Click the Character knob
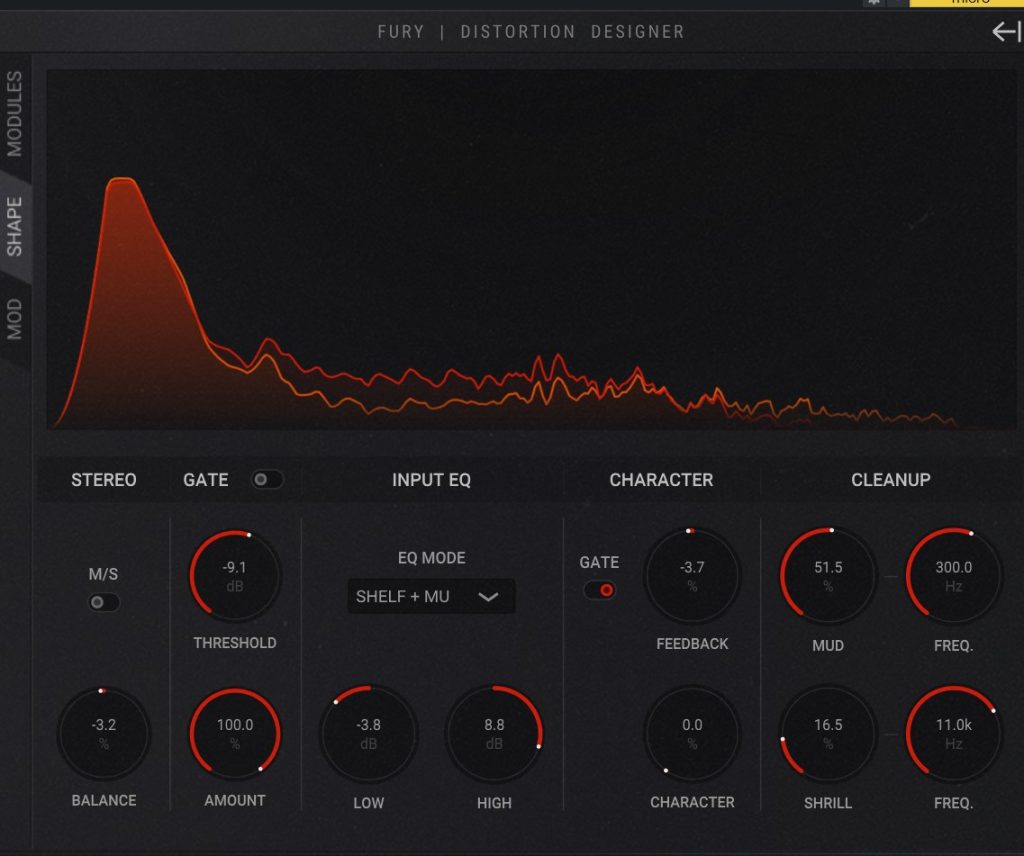Image resolution: width=1024 pixels, height=856 pixels. click(x=692, y=734)
